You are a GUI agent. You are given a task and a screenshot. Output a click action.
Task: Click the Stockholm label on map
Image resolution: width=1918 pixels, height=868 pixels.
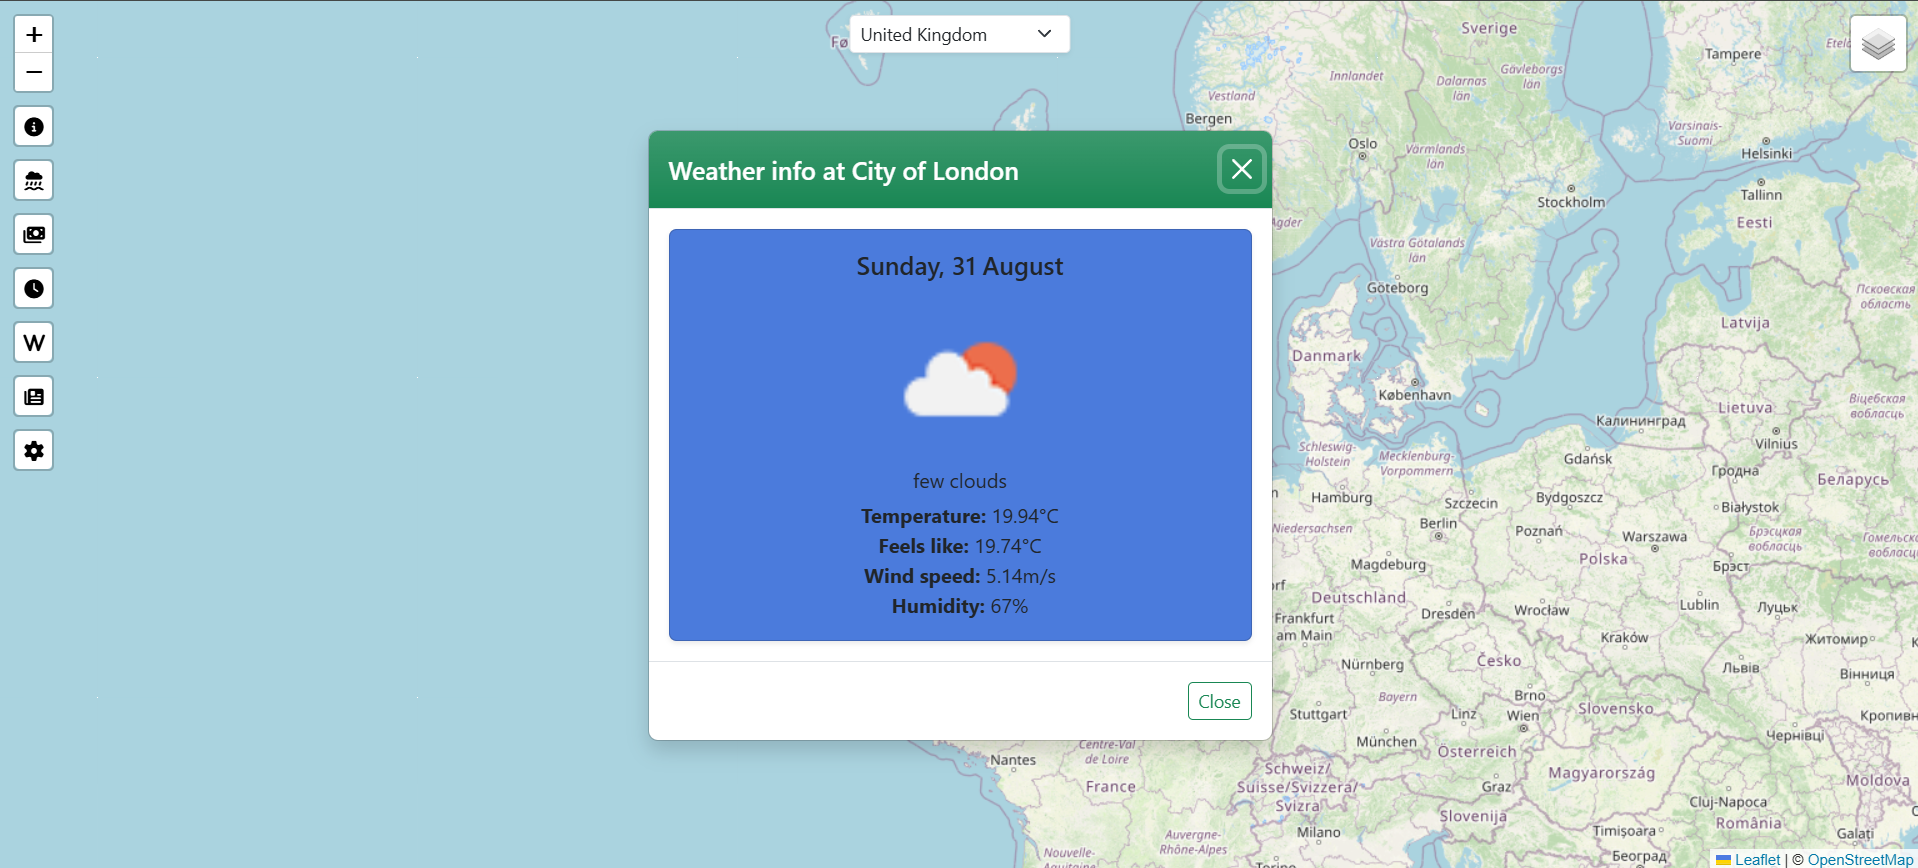[x=1571, y=202]
